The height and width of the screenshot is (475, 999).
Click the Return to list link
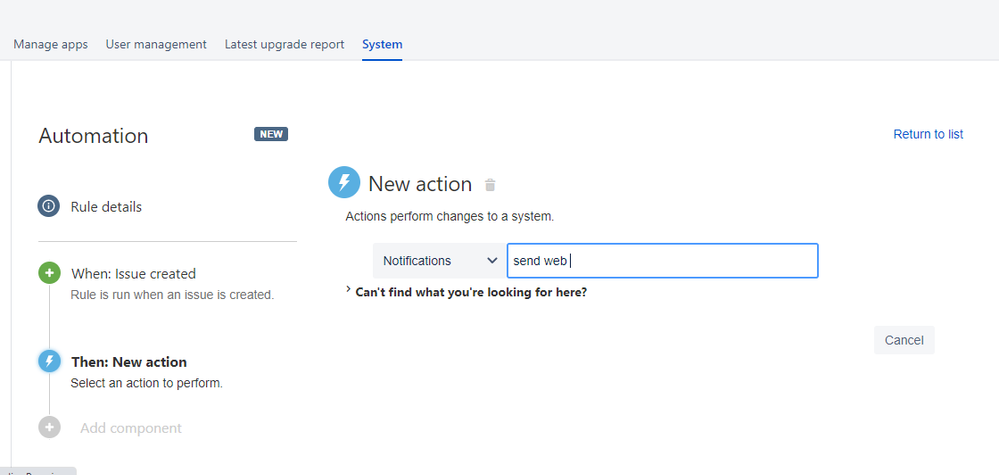point(928,134)
